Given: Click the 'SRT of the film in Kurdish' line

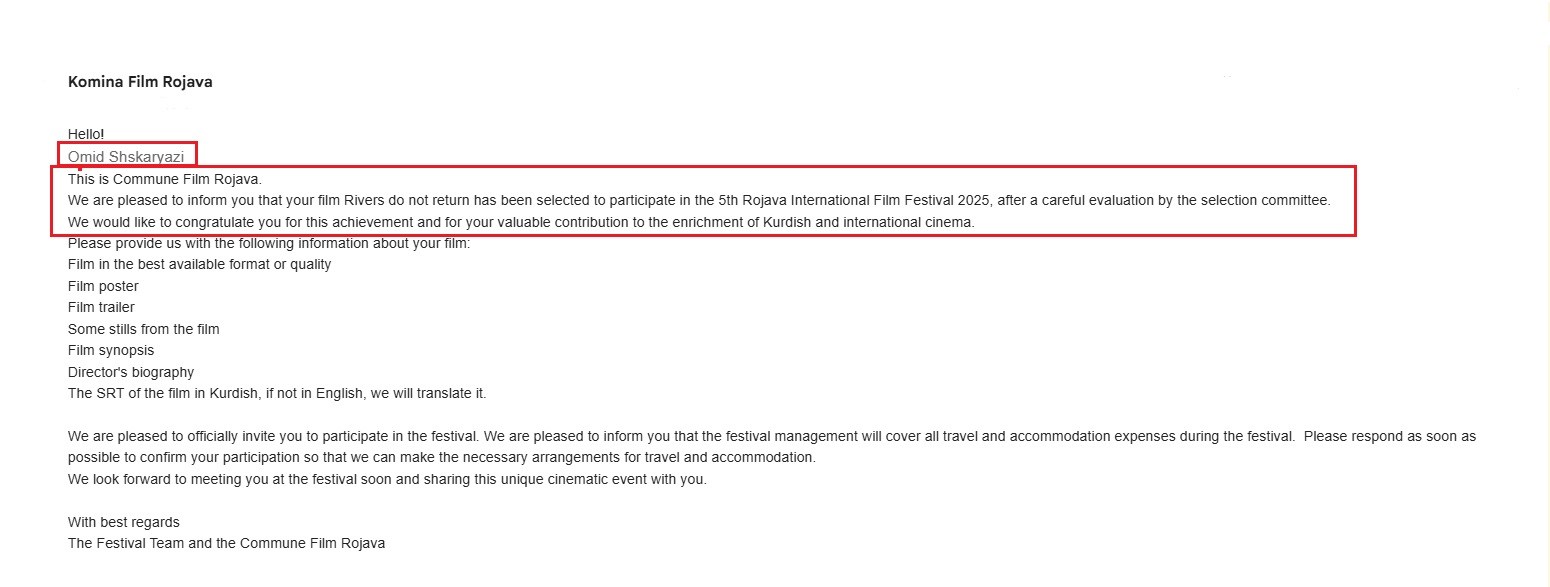Looking at the screenshot, I should coord(277,394).
